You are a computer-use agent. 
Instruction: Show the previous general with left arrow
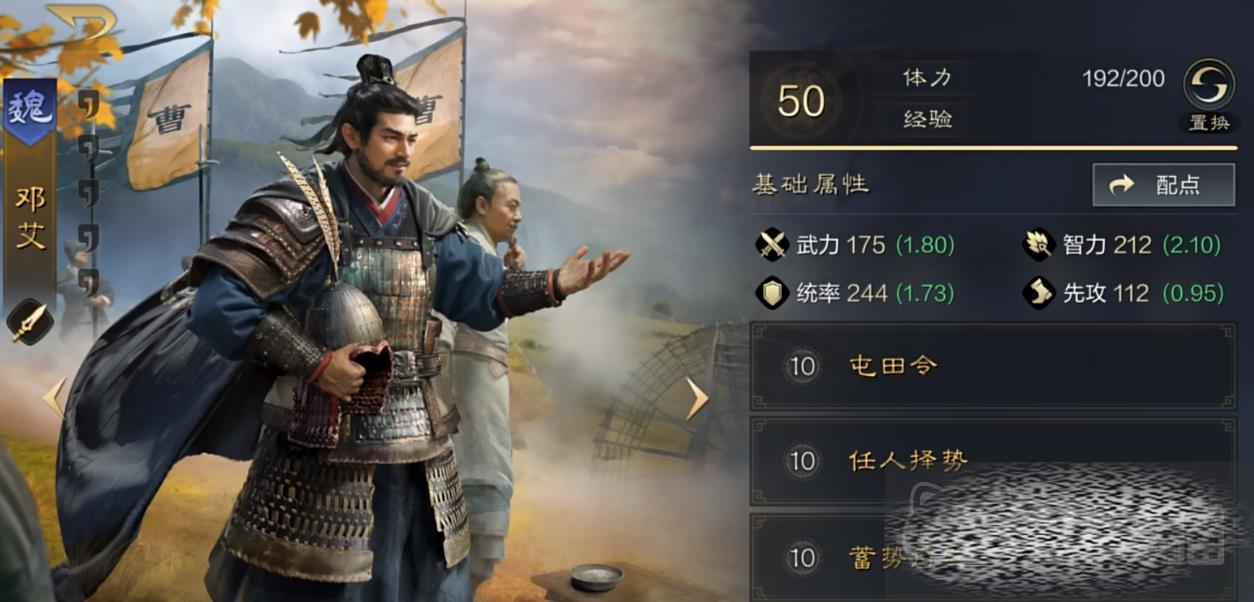[x=54, y=398]
